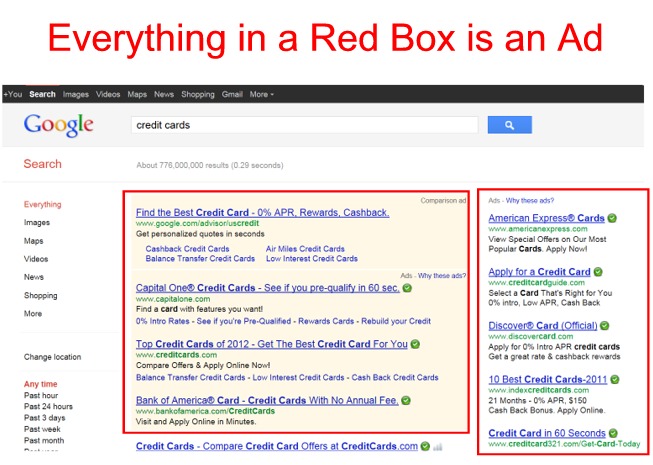Viewport: 653px width, 465px height.
Task: Click Why these ads? above Capital One ad
Action: [x=442, y=276]
